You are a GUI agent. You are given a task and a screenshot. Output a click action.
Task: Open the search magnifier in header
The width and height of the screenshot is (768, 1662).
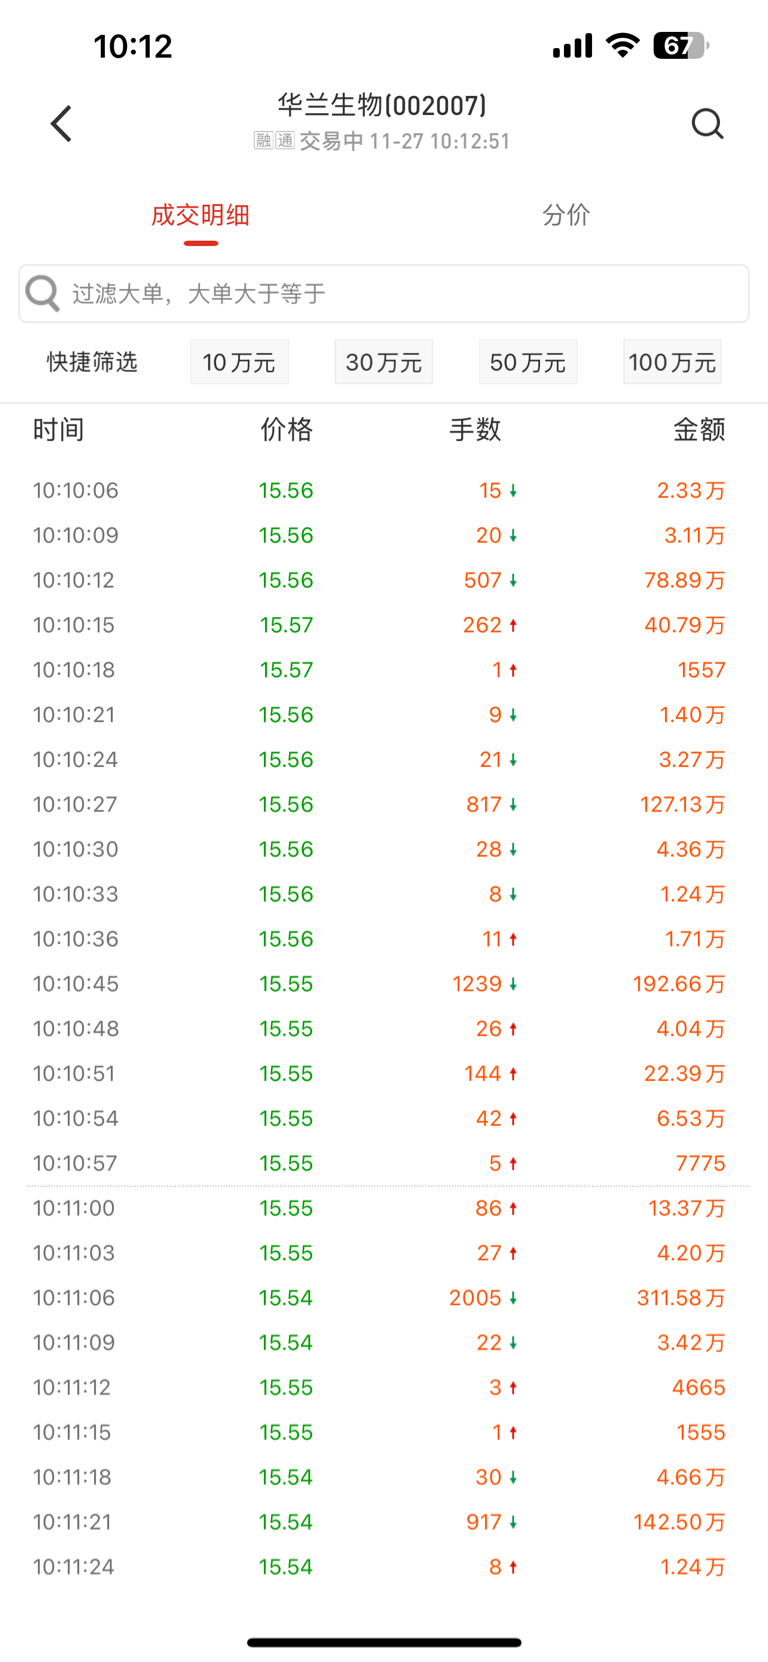pyautogui.click(x=707, y=124)
